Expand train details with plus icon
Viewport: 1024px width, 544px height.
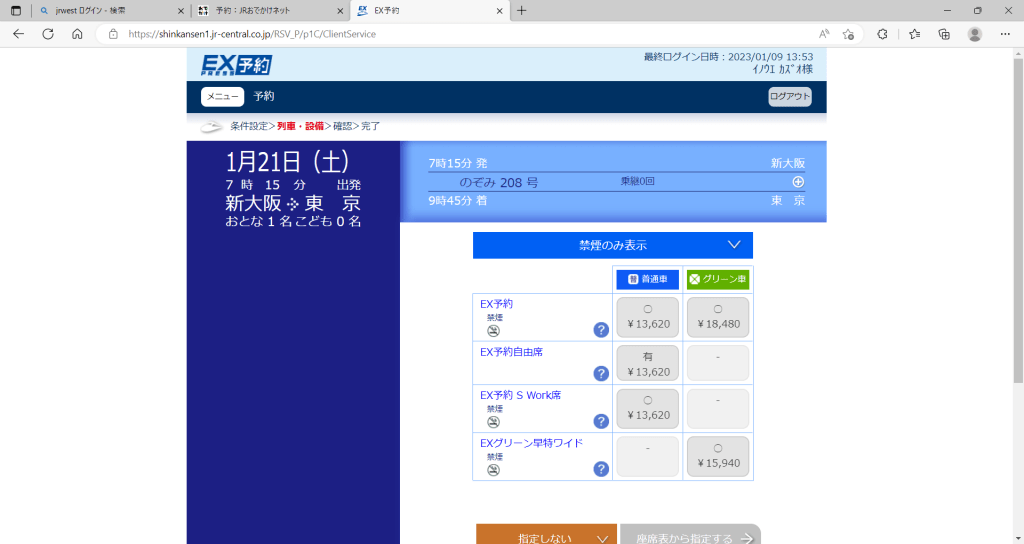click(x=798, y=182)
